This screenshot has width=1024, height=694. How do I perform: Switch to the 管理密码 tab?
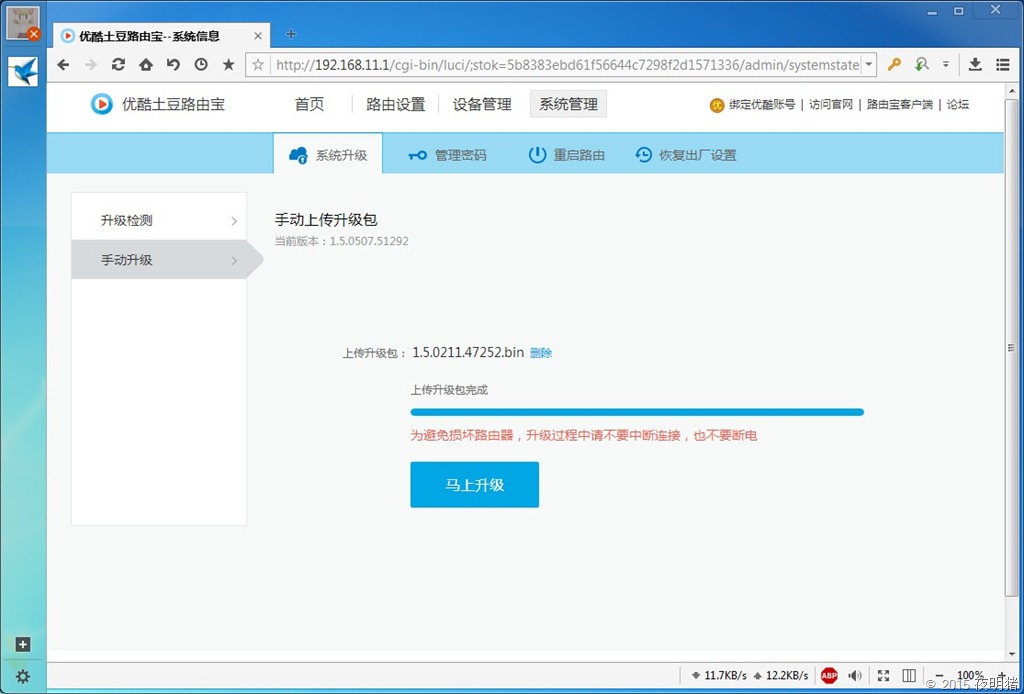tap(447, 155)
